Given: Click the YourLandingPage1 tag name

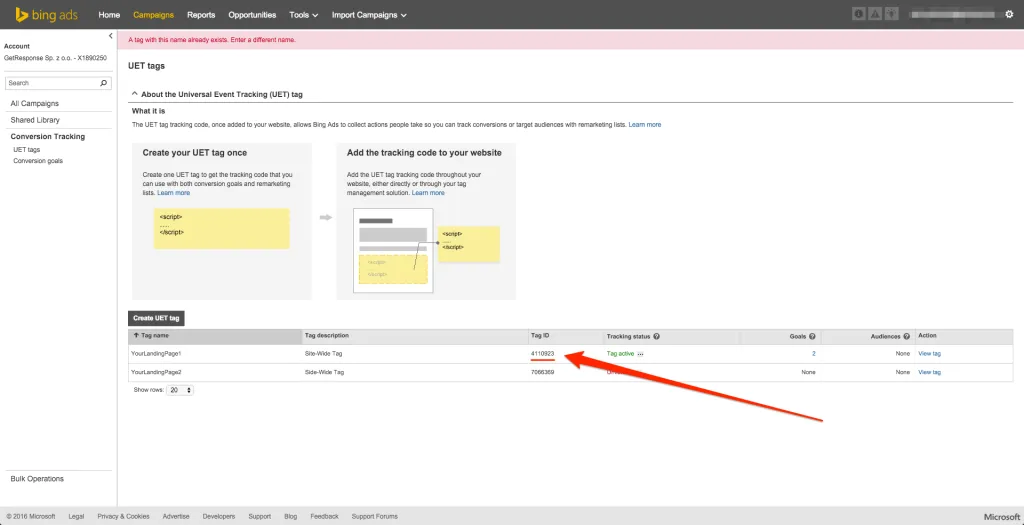Looking at the screenshot, I should pyautogui.click(x=156, y=353).
